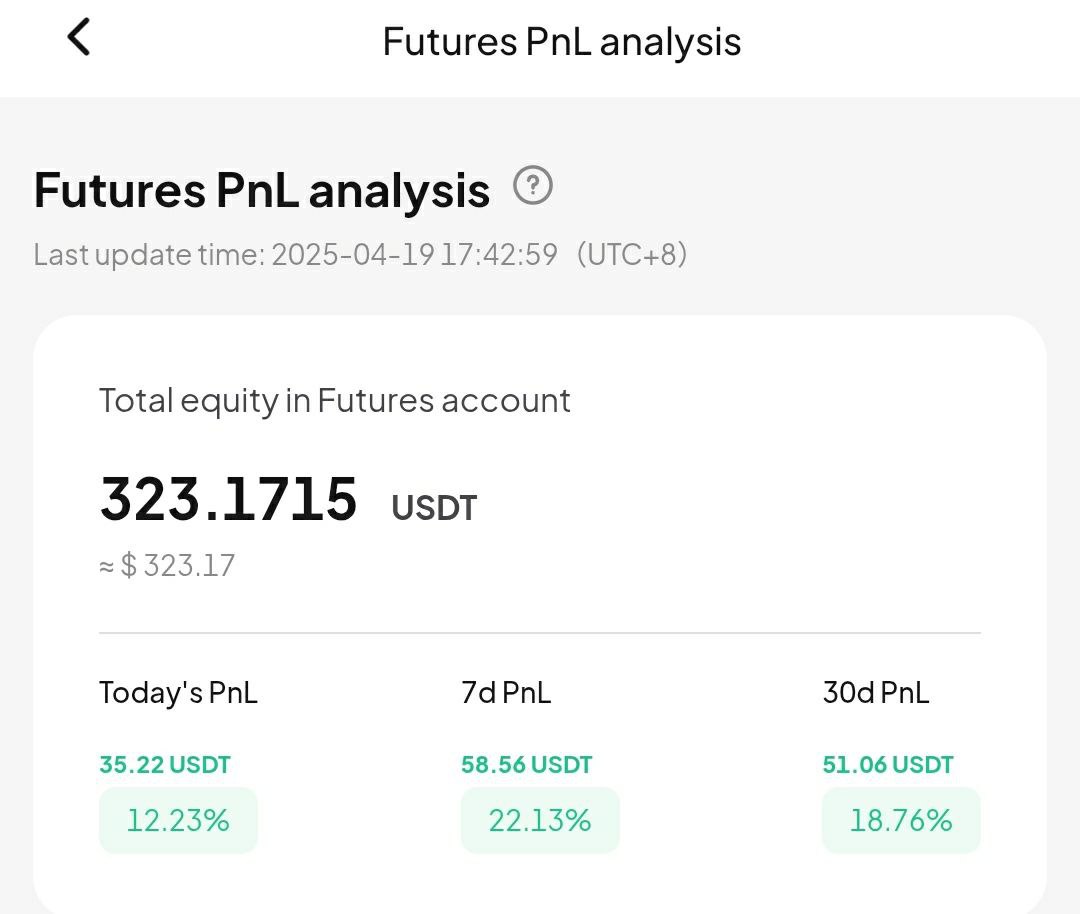Click the top bar Futures PnL analysis title

pyautogui.click(x=561, y=41)
